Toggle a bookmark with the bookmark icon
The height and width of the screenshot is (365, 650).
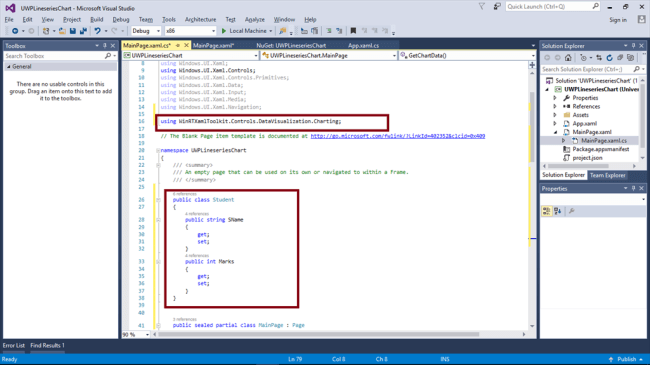(353, 31)
